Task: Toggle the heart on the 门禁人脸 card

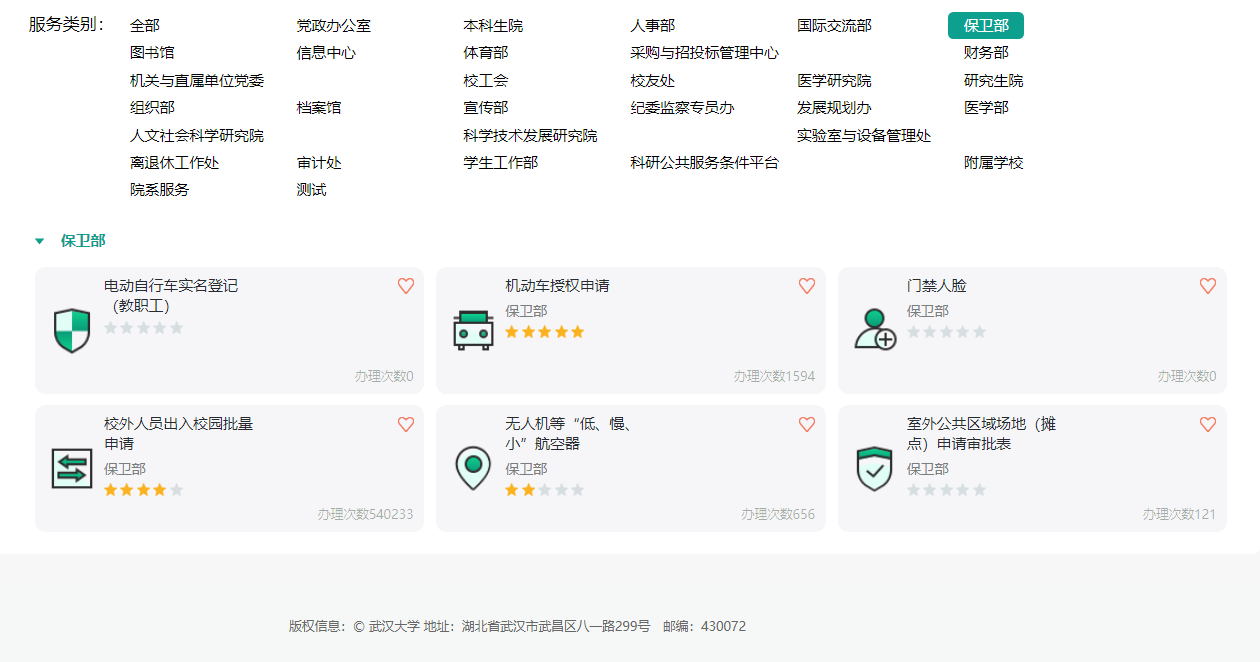Action: pyautogui.click(x=1208, y=286)
